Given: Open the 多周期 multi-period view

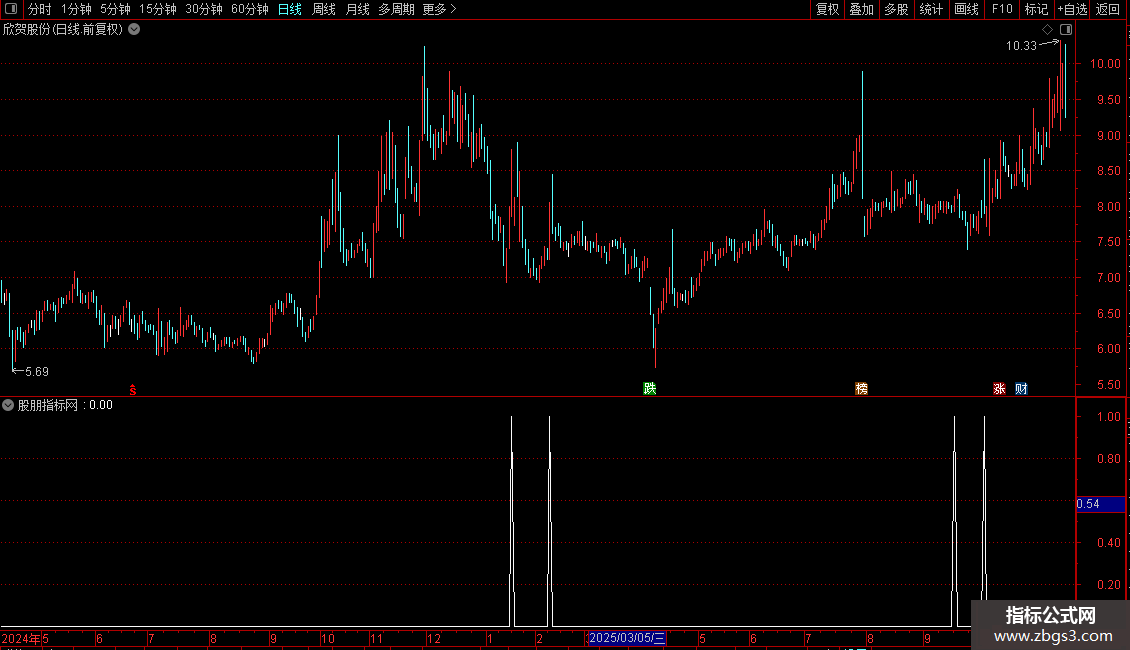Looking at the screenshot, I should pos(396,9).
